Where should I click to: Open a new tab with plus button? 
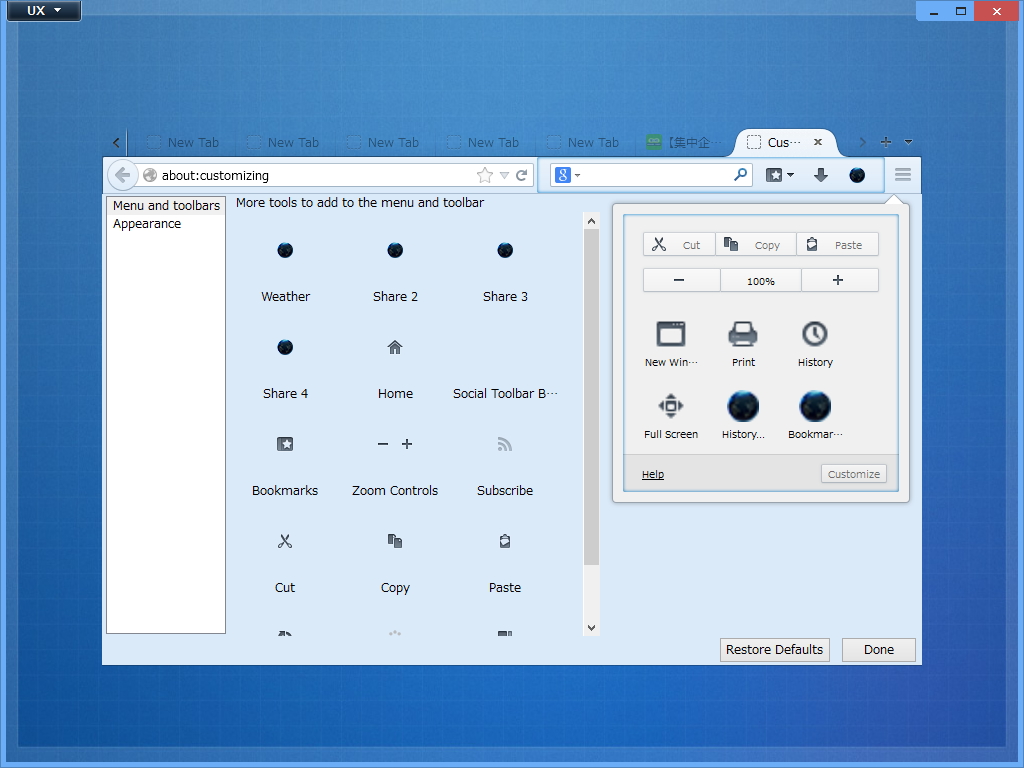pyautogui.click(x=886, y=142)
